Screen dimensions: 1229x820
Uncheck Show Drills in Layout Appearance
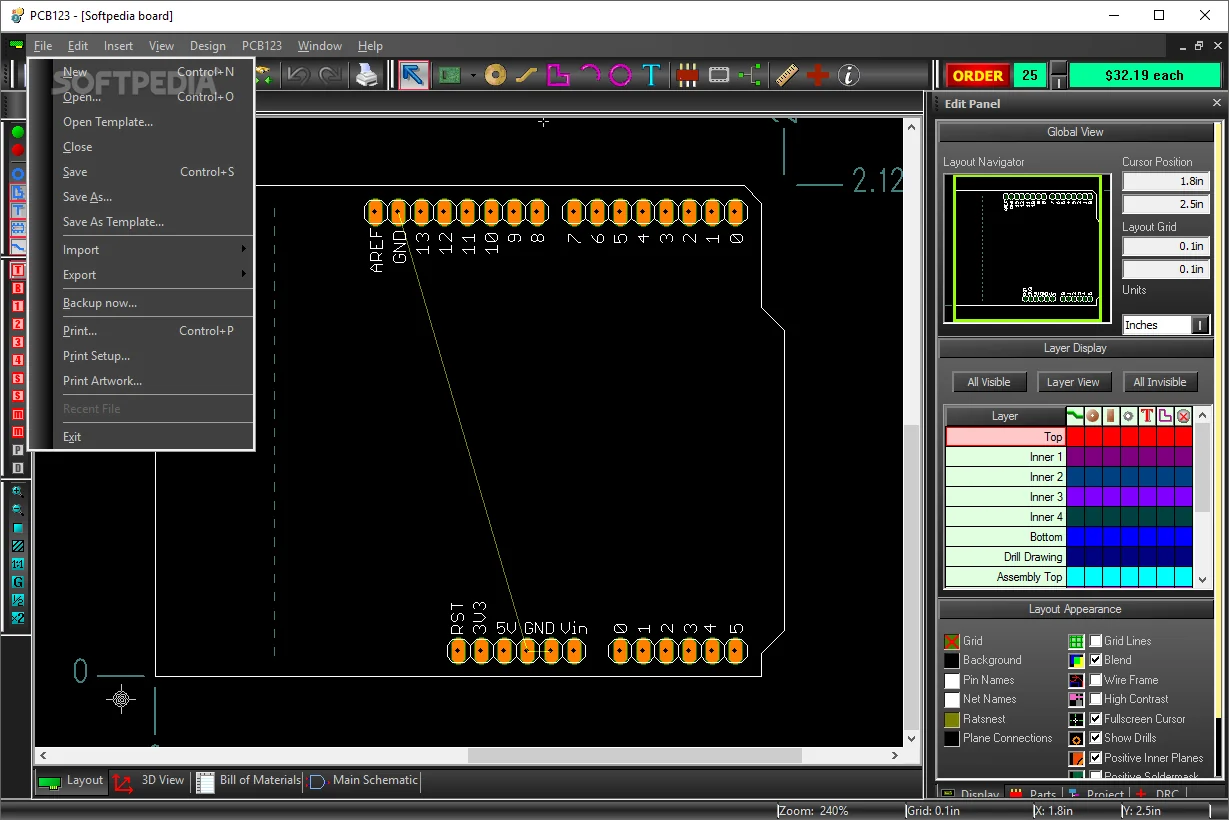click(1093, 738)
